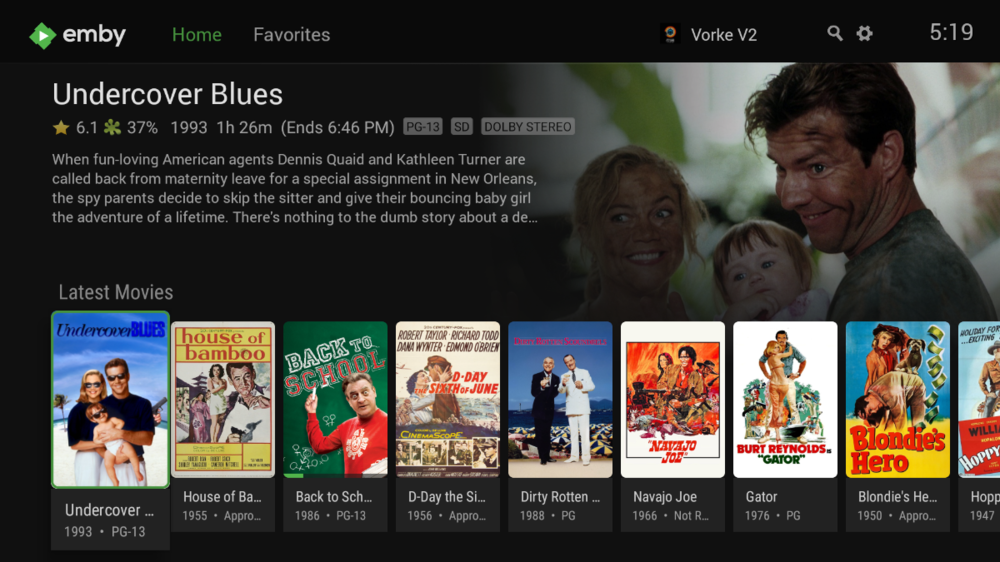
Task: Open the Latest Movies section heading
Action: click(115, 292)
